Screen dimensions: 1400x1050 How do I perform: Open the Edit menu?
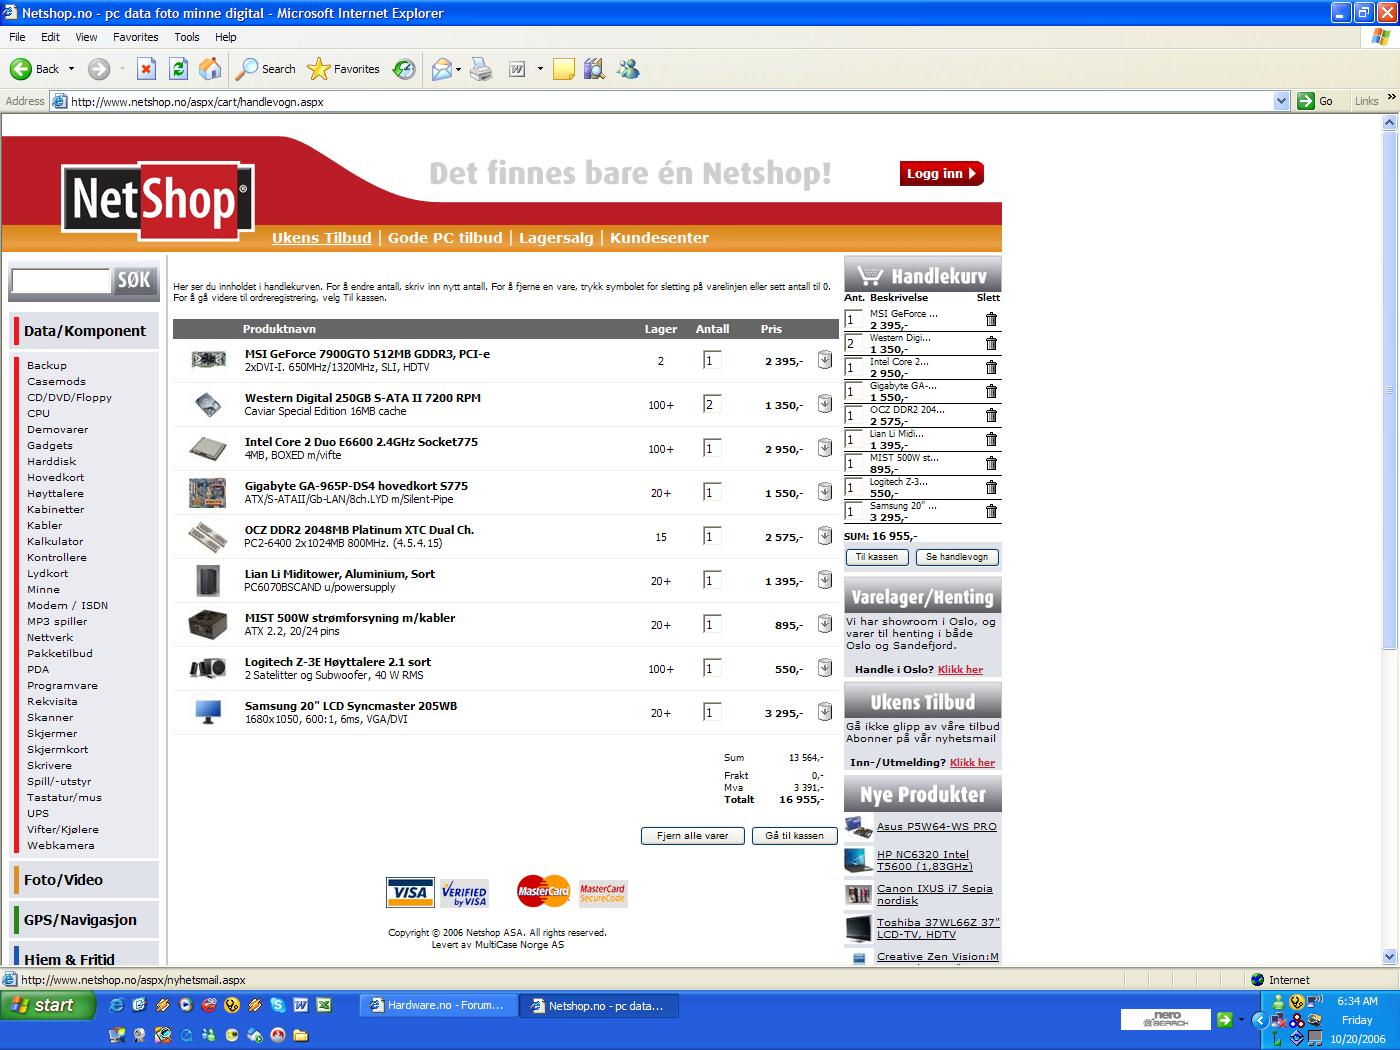(x=50, y=37)
